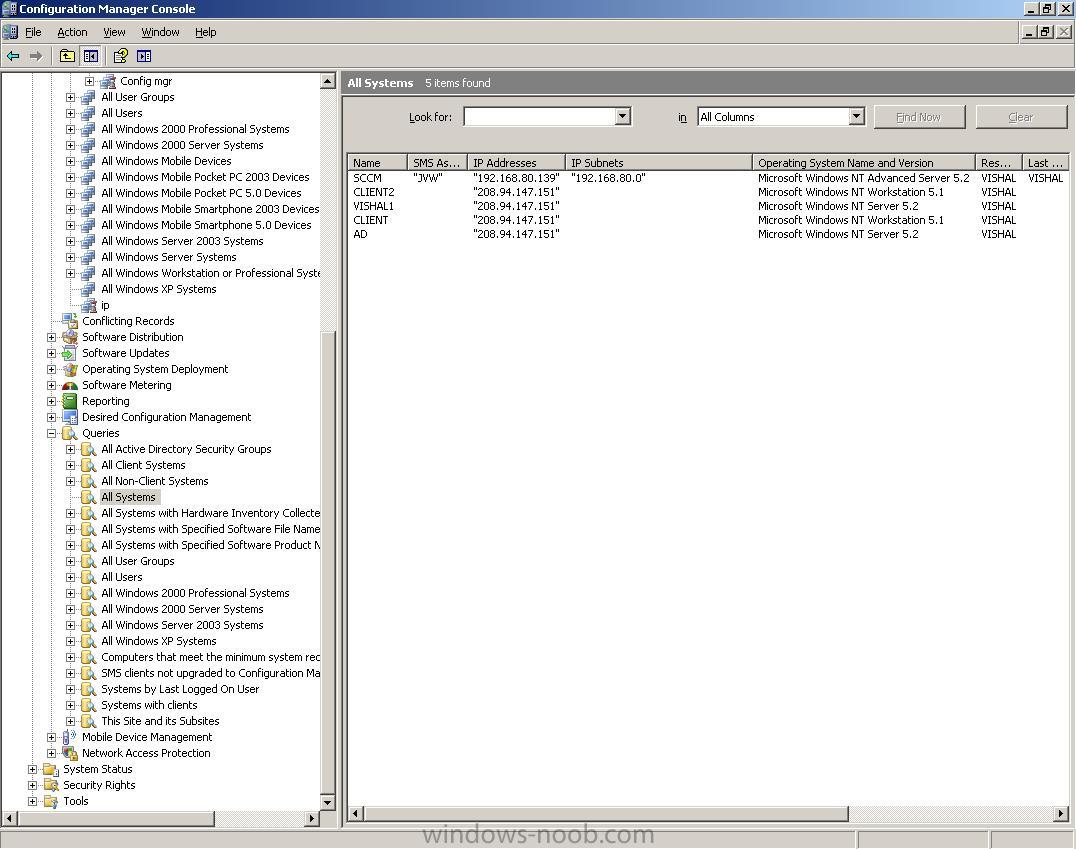Image resolution: width=1076 pixels, height=849 pixels.
Task: Click the results pane horizontal scrollbar
Action: pos(607,814)
